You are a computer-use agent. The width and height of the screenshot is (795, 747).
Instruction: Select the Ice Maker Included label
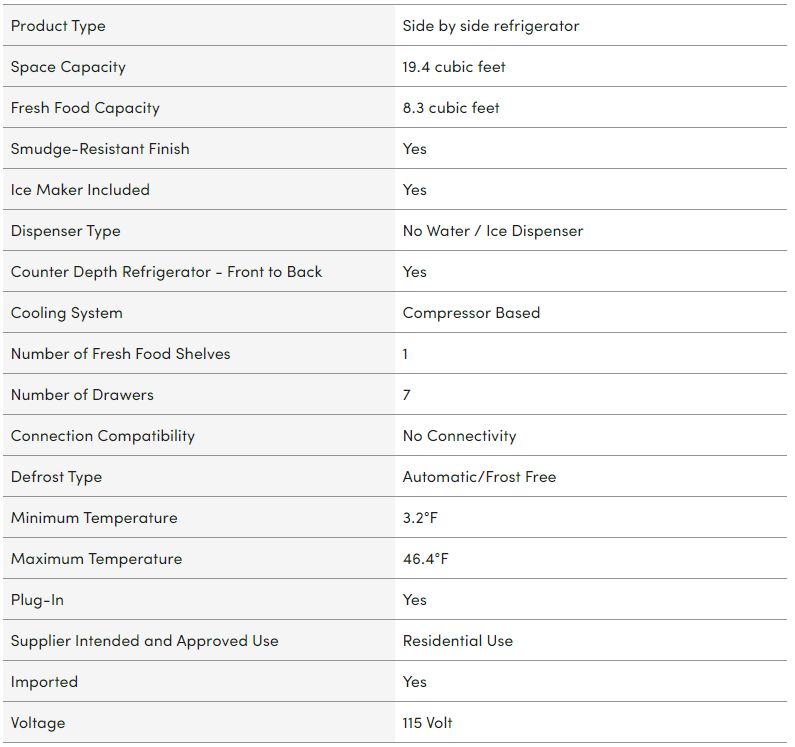[80, 190]
